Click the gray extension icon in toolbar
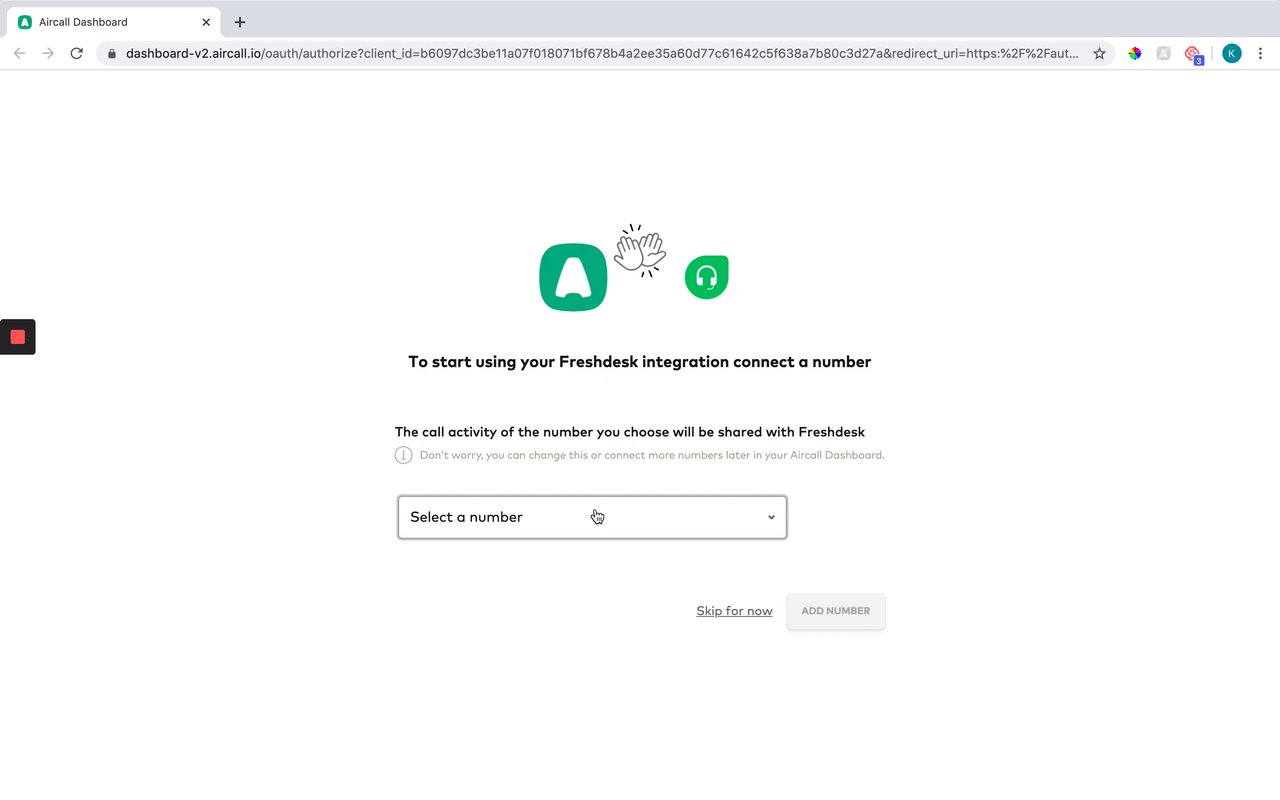Viewport: 1280px width, 800px height. (x=1164, y=53)
